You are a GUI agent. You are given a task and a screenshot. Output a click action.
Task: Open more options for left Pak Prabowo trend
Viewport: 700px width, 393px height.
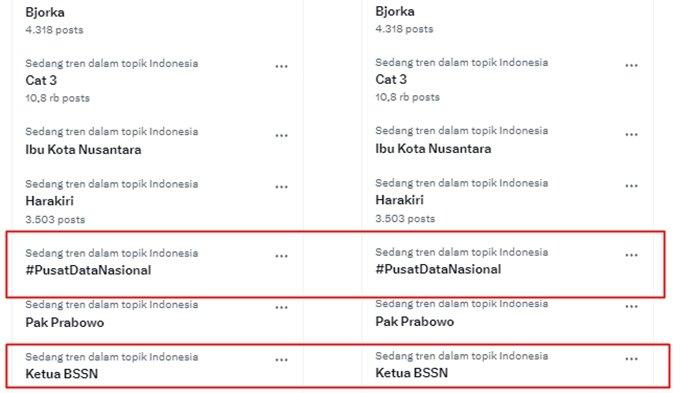[x=281, y=308]
